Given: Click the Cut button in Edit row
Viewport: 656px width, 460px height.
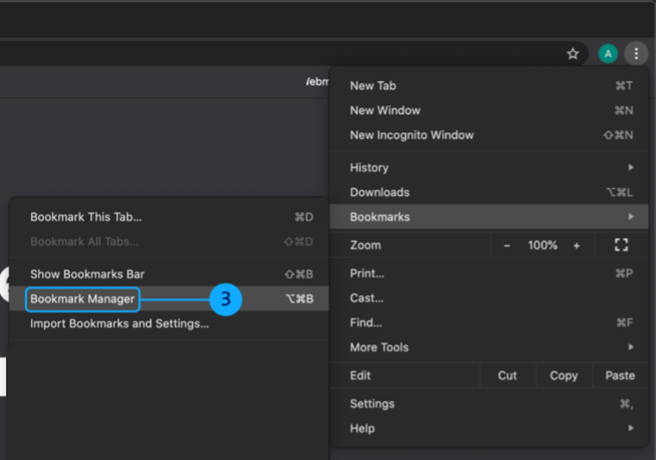Looking at the screenshot, I should 507,376.
